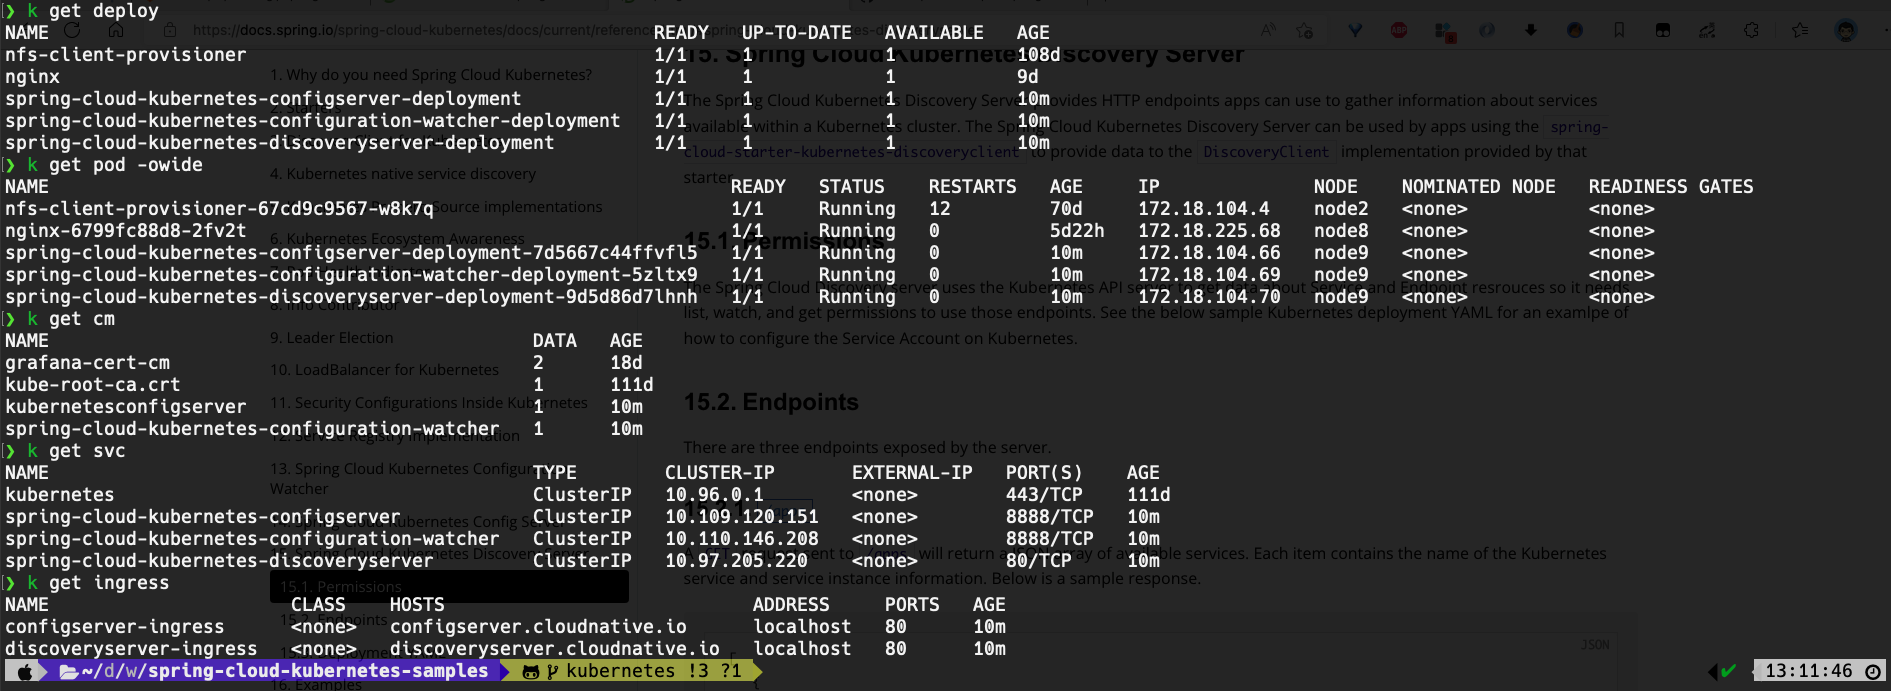Click pod IP '172.18.104.70'
This screenshot has height=691, width=1891.
(1209, 297)
